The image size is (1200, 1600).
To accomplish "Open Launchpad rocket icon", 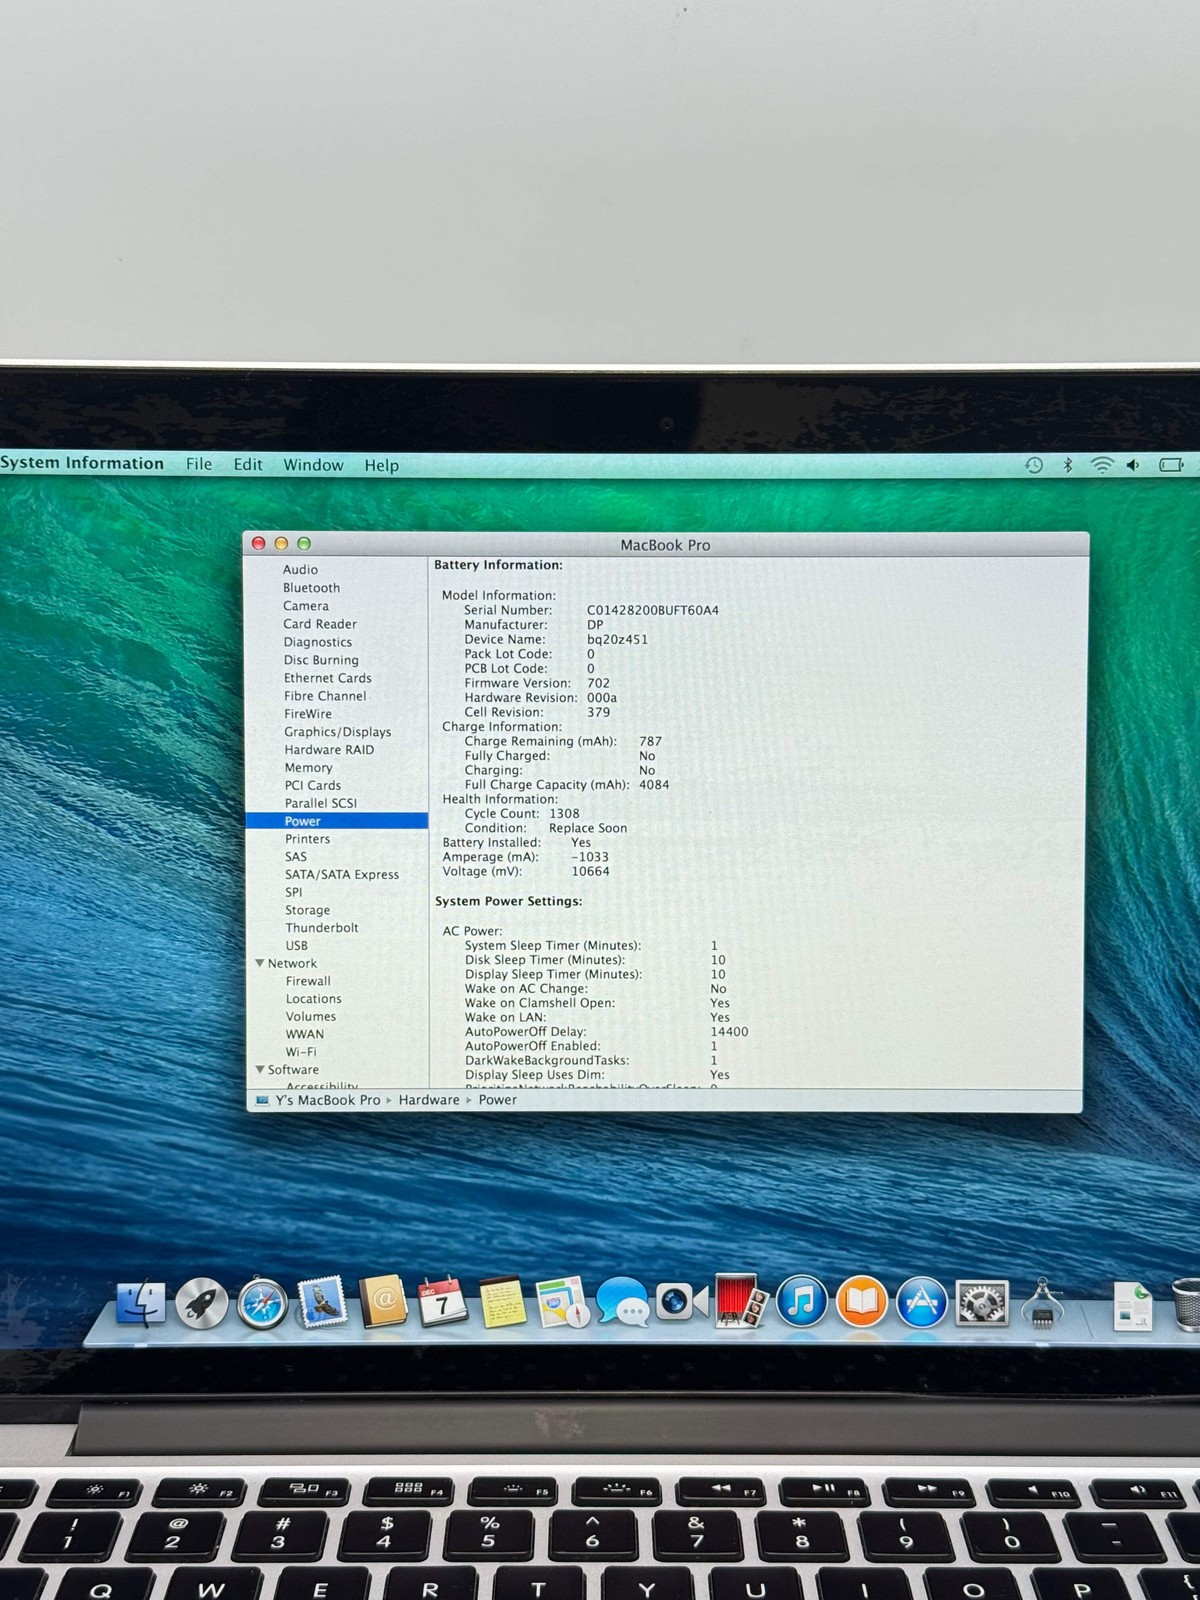I will (x=201, y=1304).
